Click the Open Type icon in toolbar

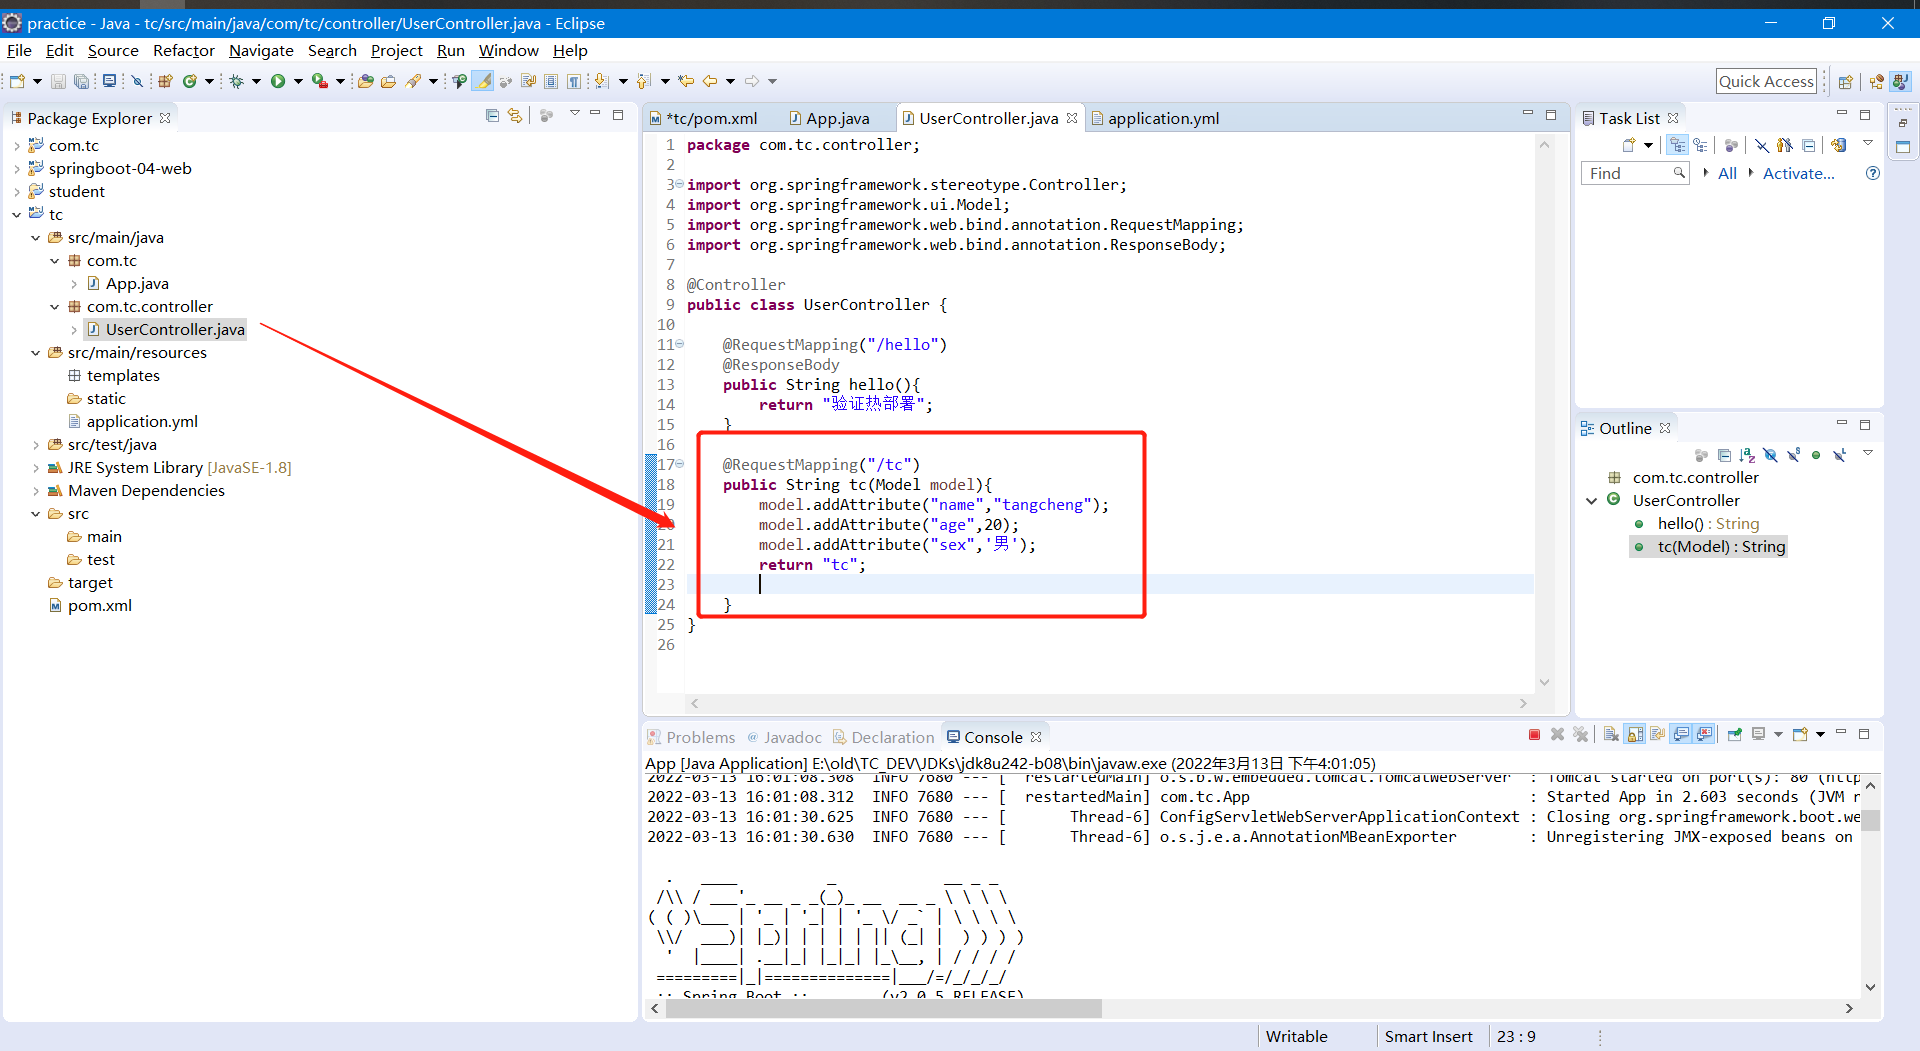(x=366, y=81)
